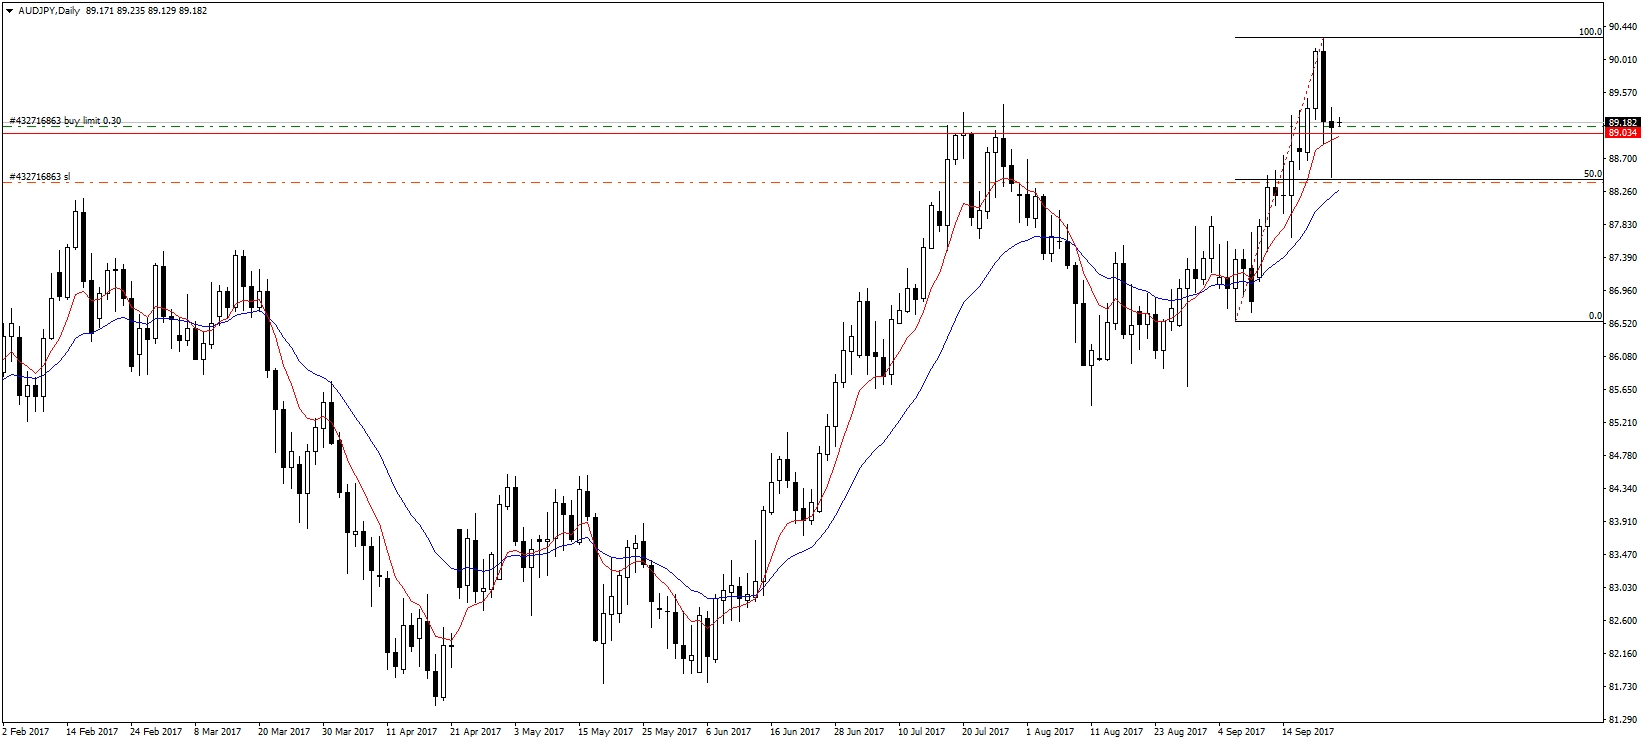
Task: Click the 23 Aug 2017 date label
Action: (x=1181, y=732)
